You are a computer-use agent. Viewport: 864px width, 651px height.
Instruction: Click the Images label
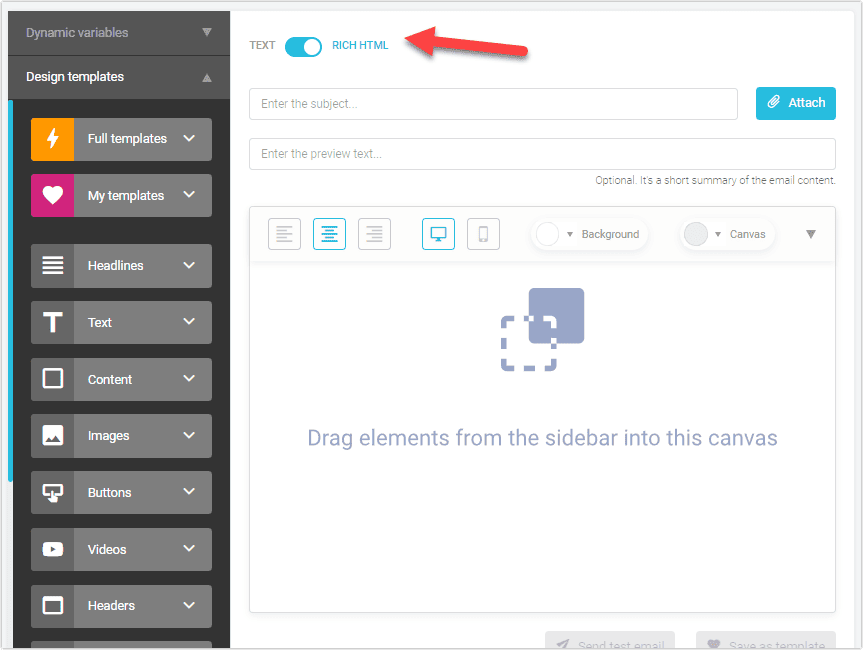(x=109, y=436)
